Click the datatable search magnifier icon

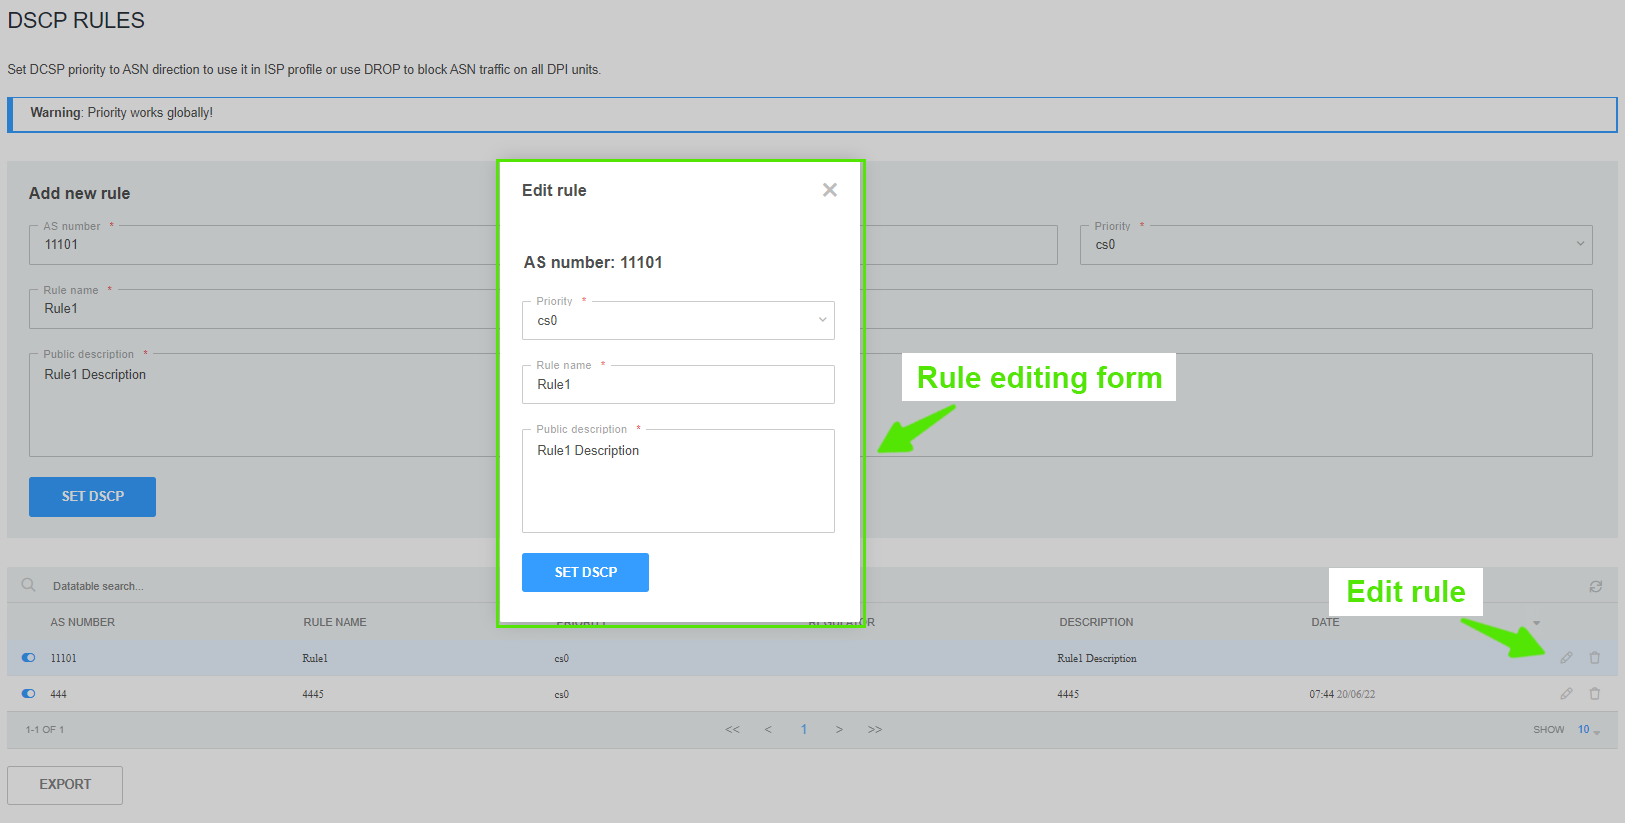[29, 585]
